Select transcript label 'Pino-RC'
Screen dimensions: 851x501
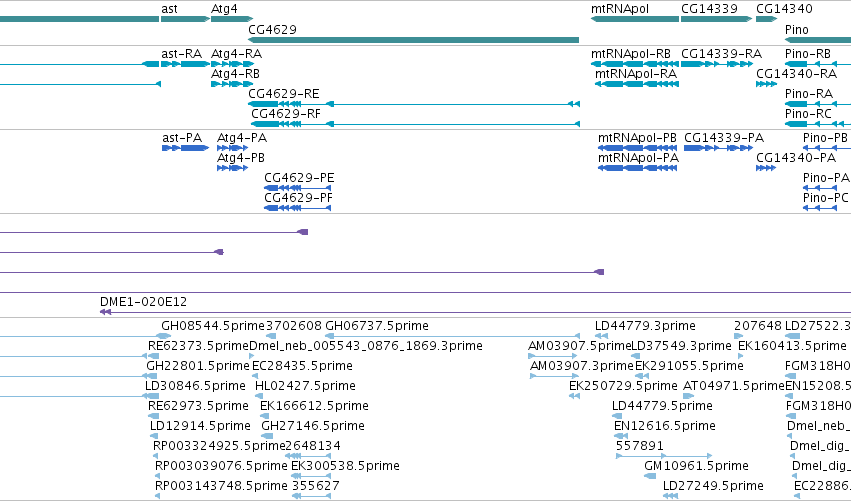click(808, 114)
